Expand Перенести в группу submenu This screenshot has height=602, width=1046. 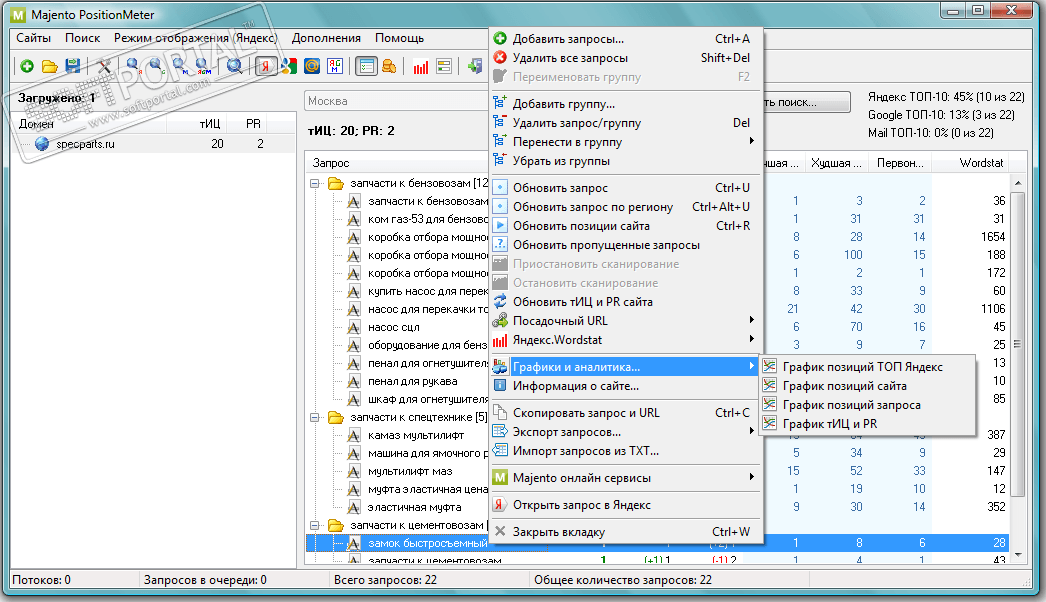click(626, 141)
